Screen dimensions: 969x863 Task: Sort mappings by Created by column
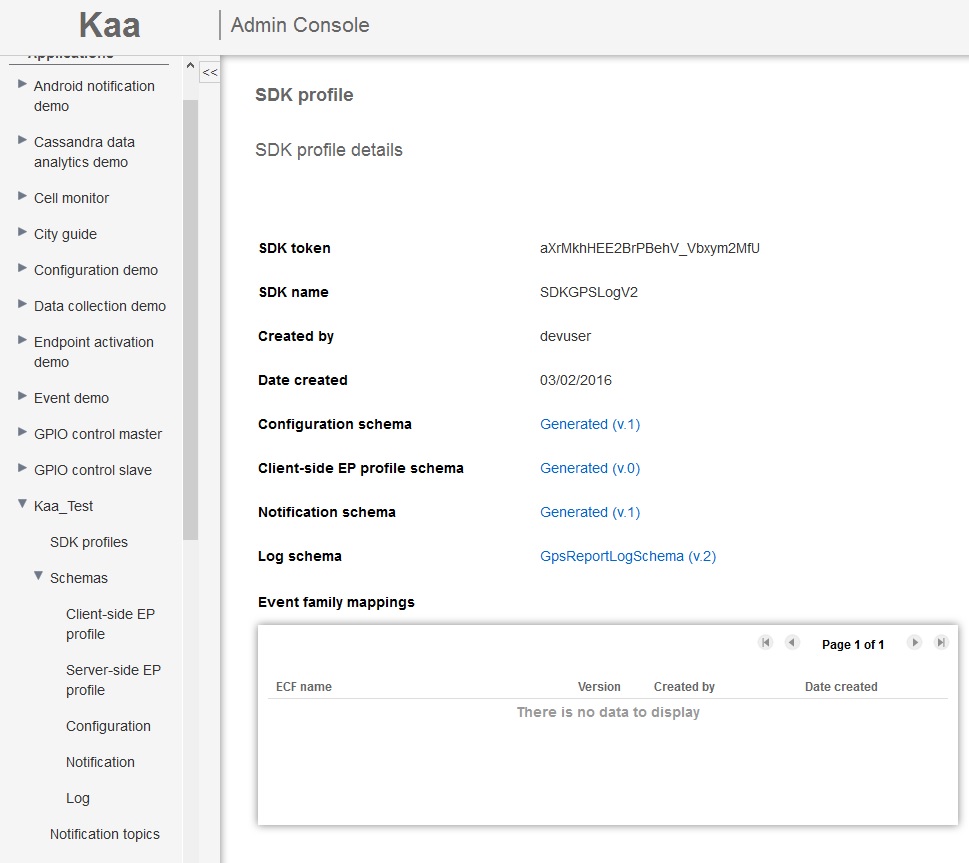point(684,687)
